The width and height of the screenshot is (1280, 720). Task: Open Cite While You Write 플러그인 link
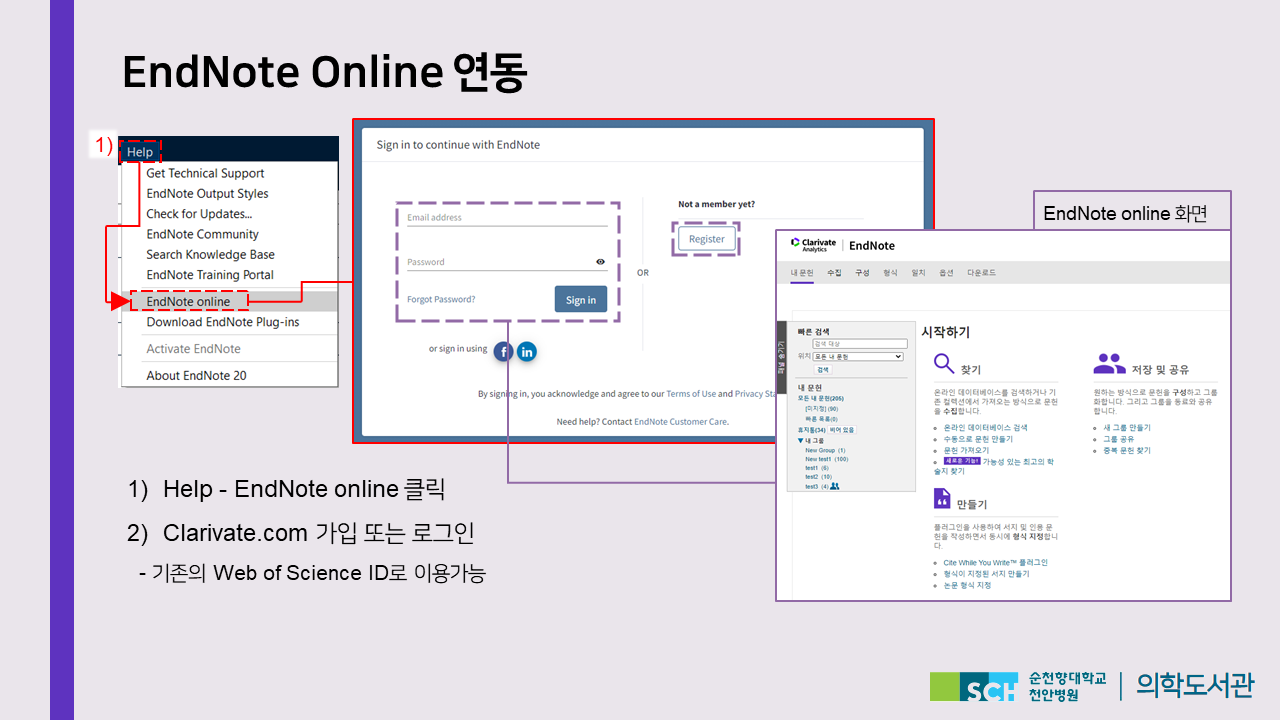996,563
